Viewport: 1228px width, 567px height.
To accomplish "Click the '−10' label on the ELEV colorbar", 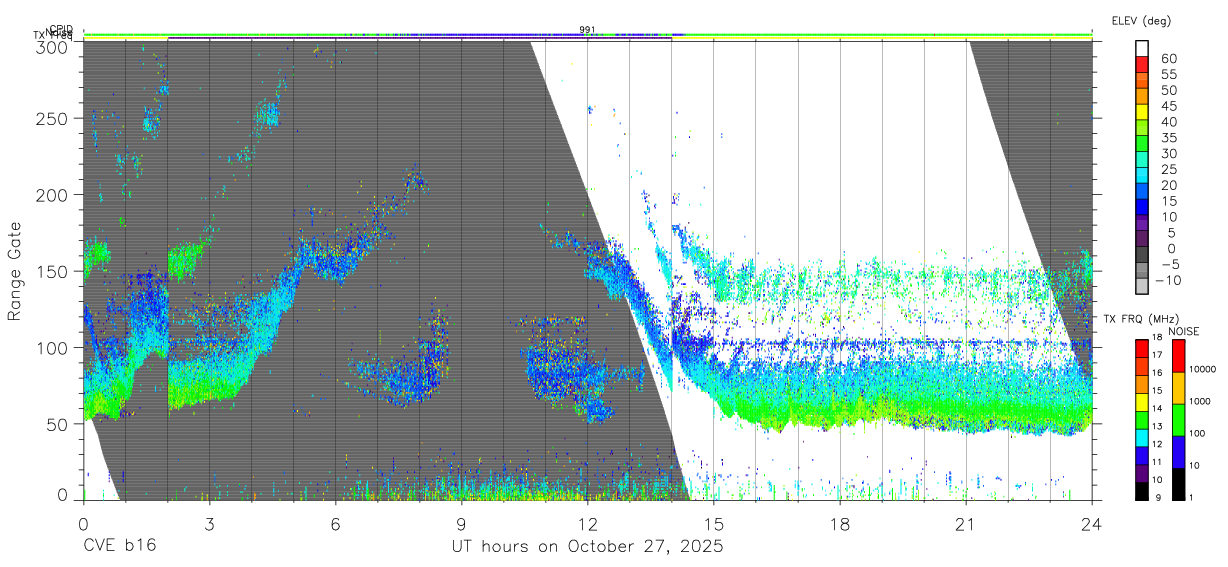I will (x=1171, y=280).
